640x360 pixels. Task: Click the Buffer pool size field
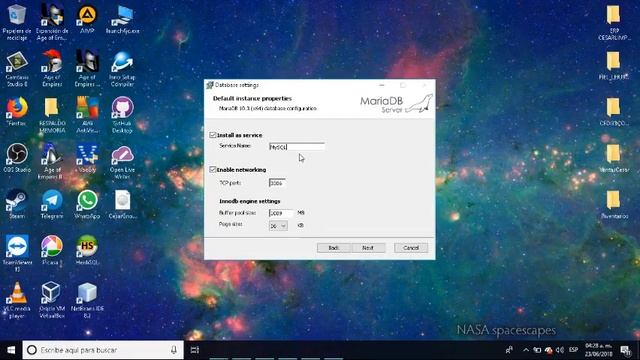(281, 213)
